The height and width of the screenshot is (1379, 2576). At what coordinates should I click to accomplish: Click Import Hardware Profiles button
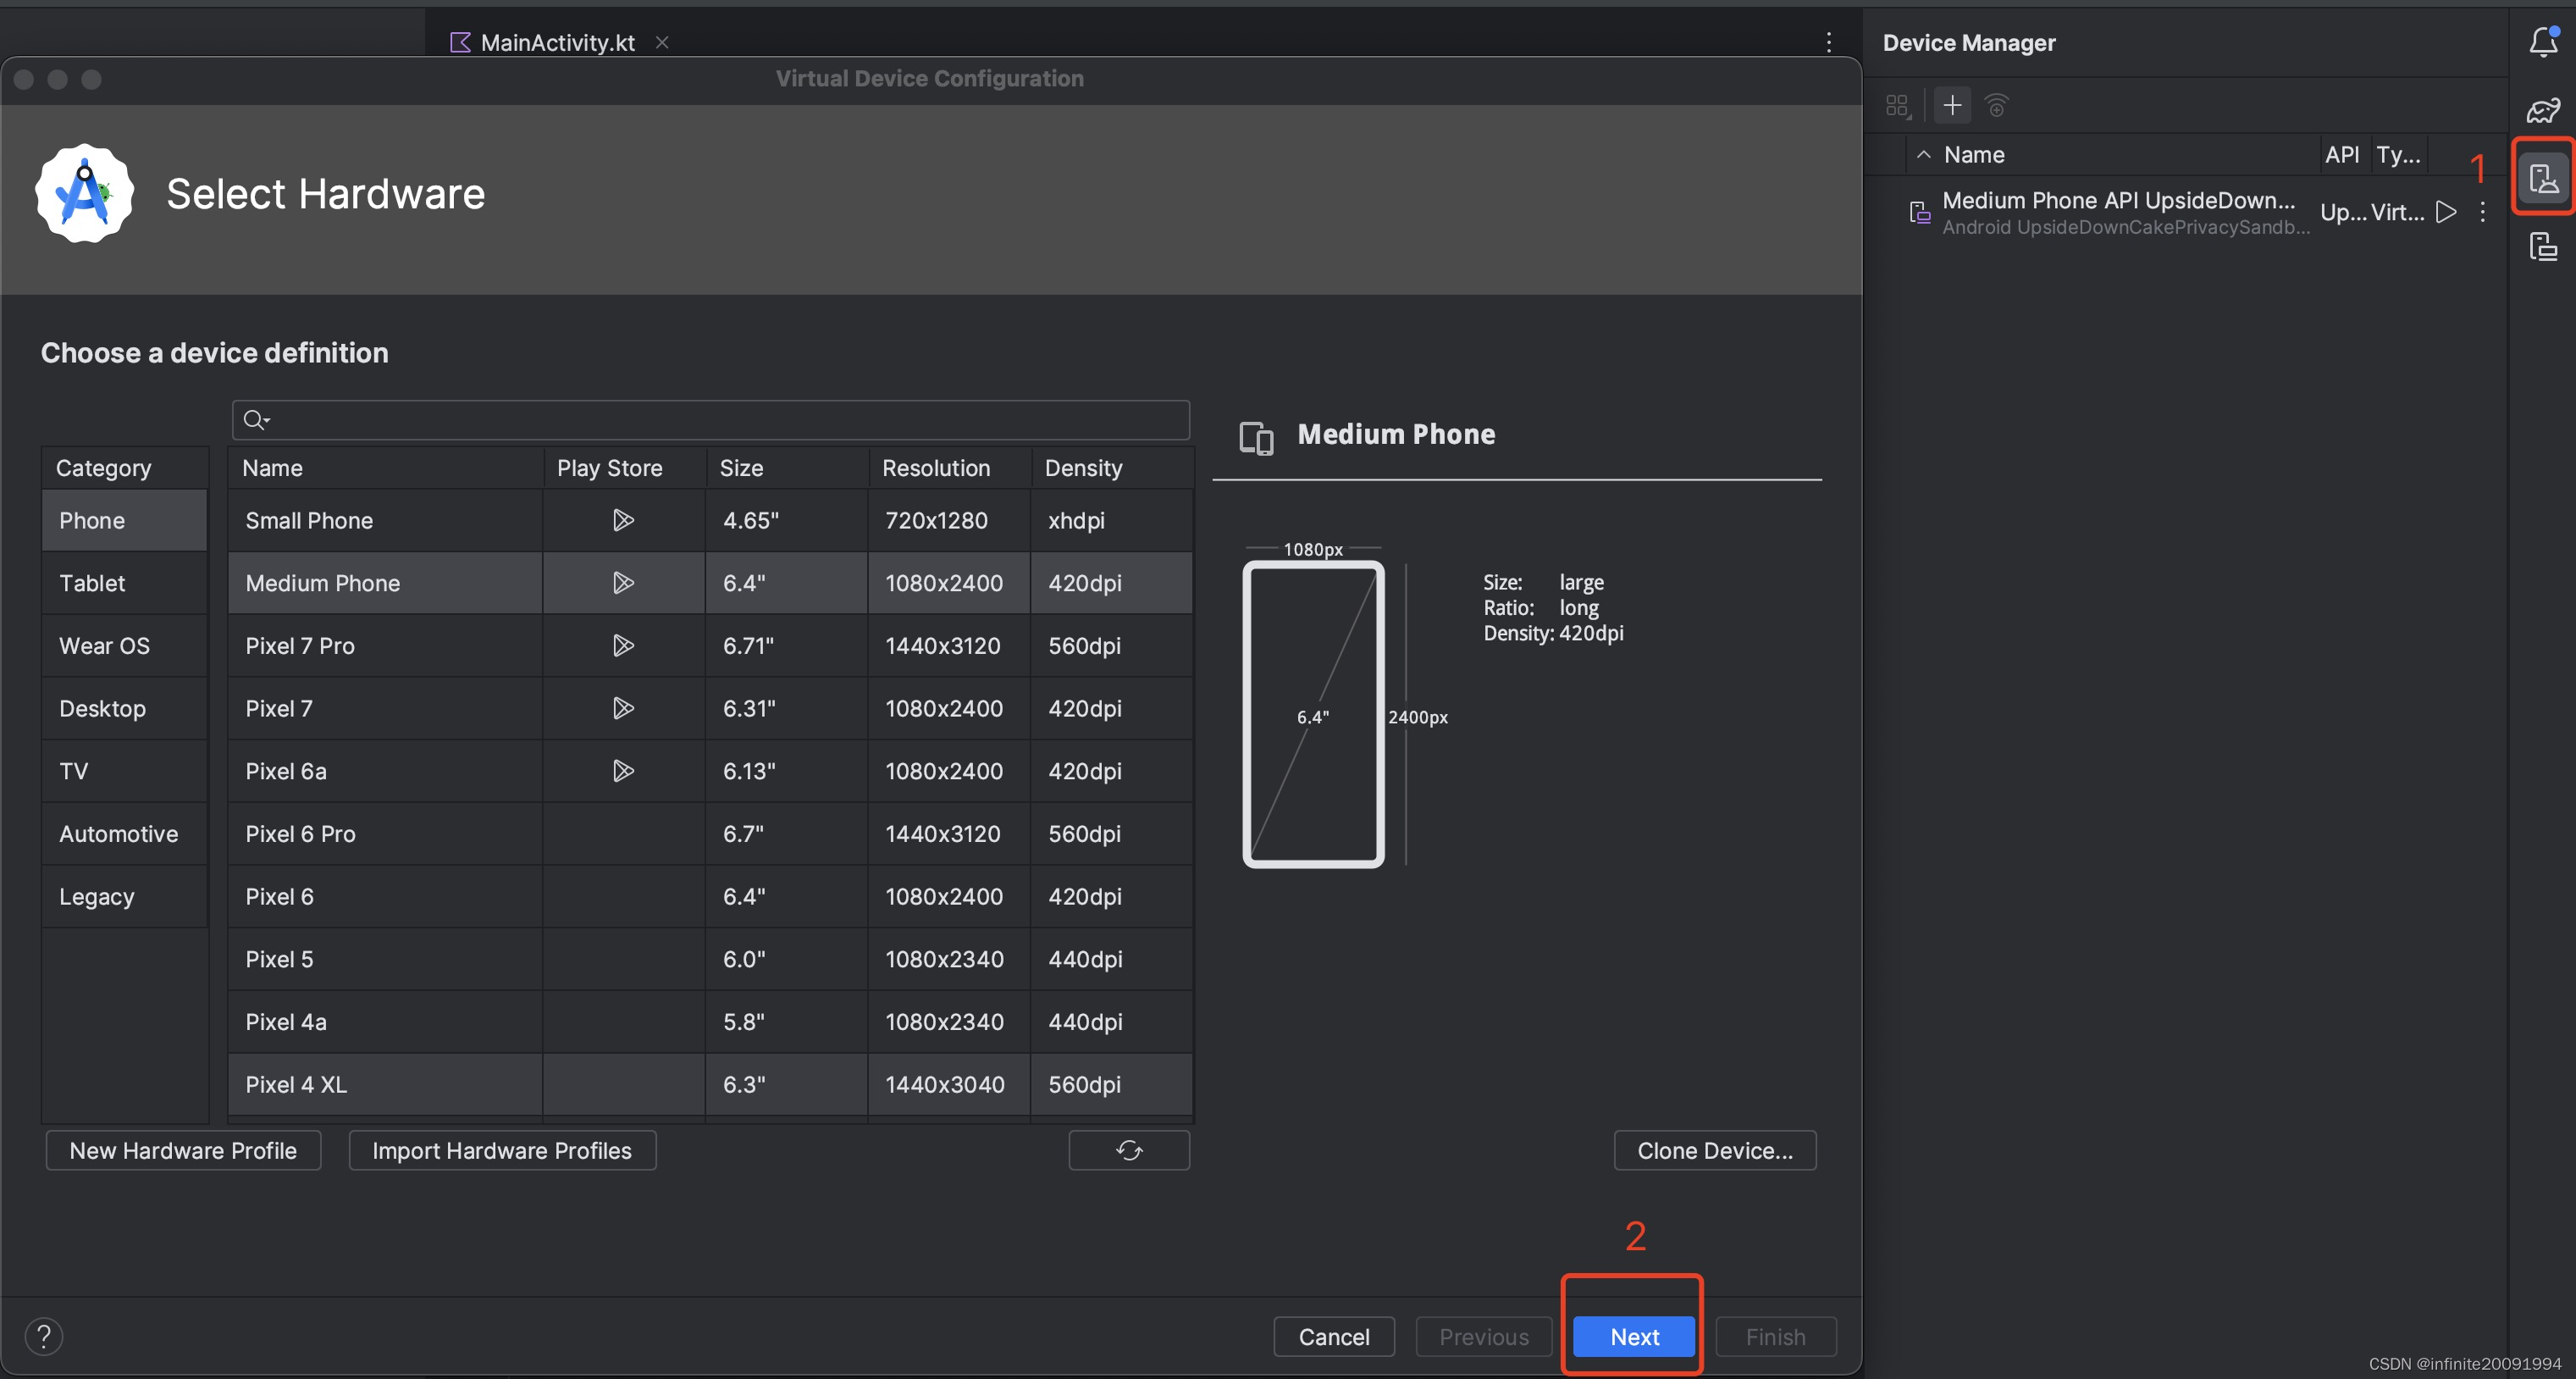(502, 1150)
